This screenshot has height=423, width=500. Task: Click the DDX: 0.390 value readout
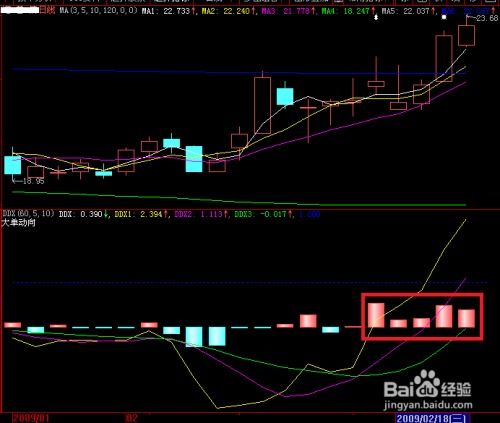(81, 214)
